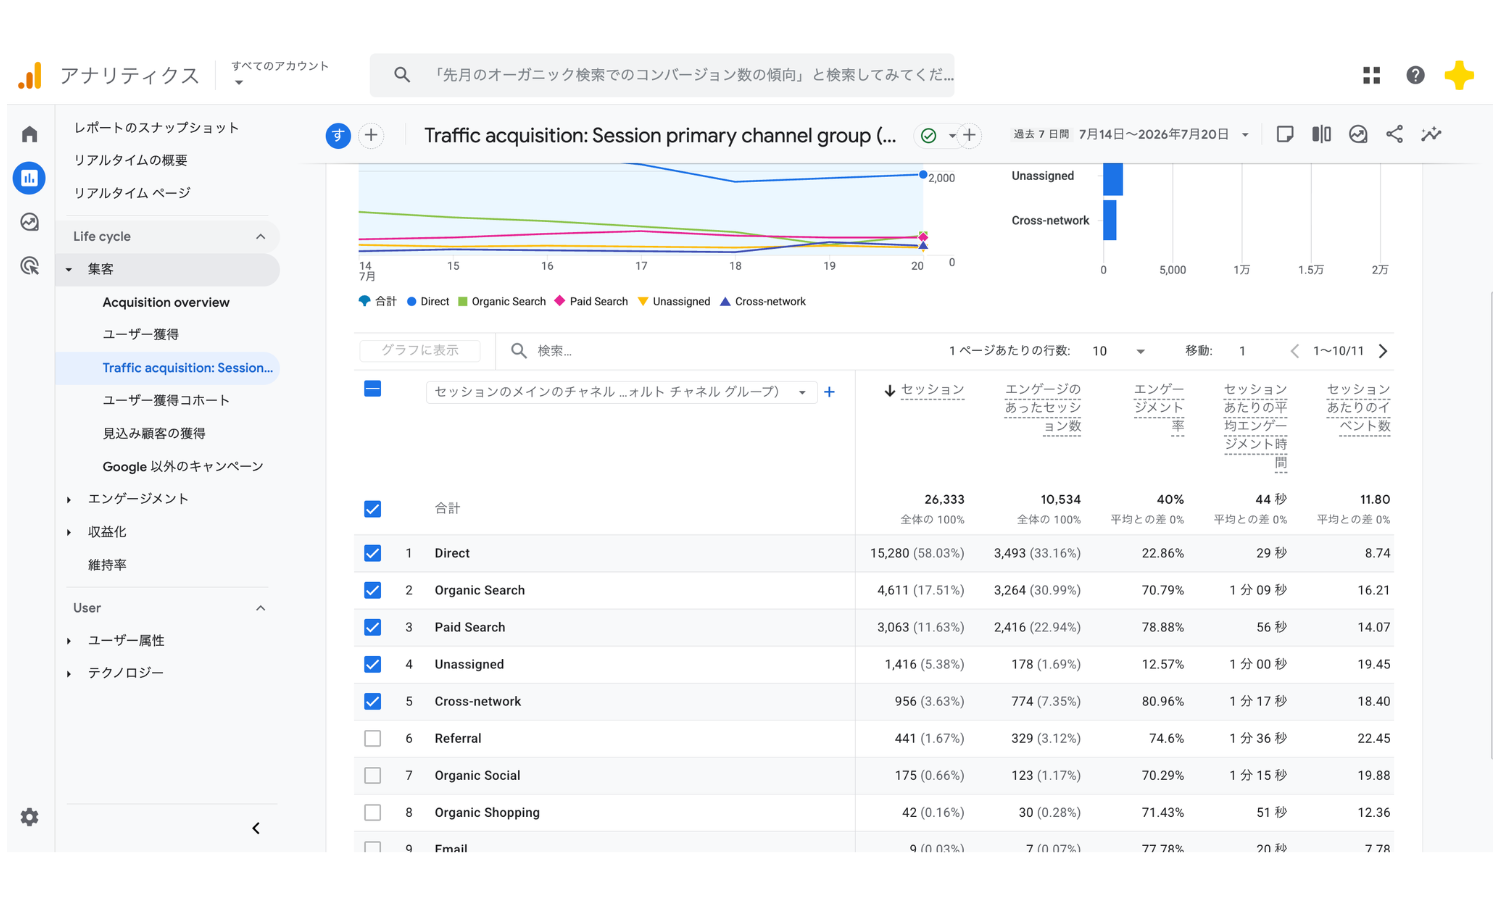Add secondary dimension with blue plus

click(829, 392)
